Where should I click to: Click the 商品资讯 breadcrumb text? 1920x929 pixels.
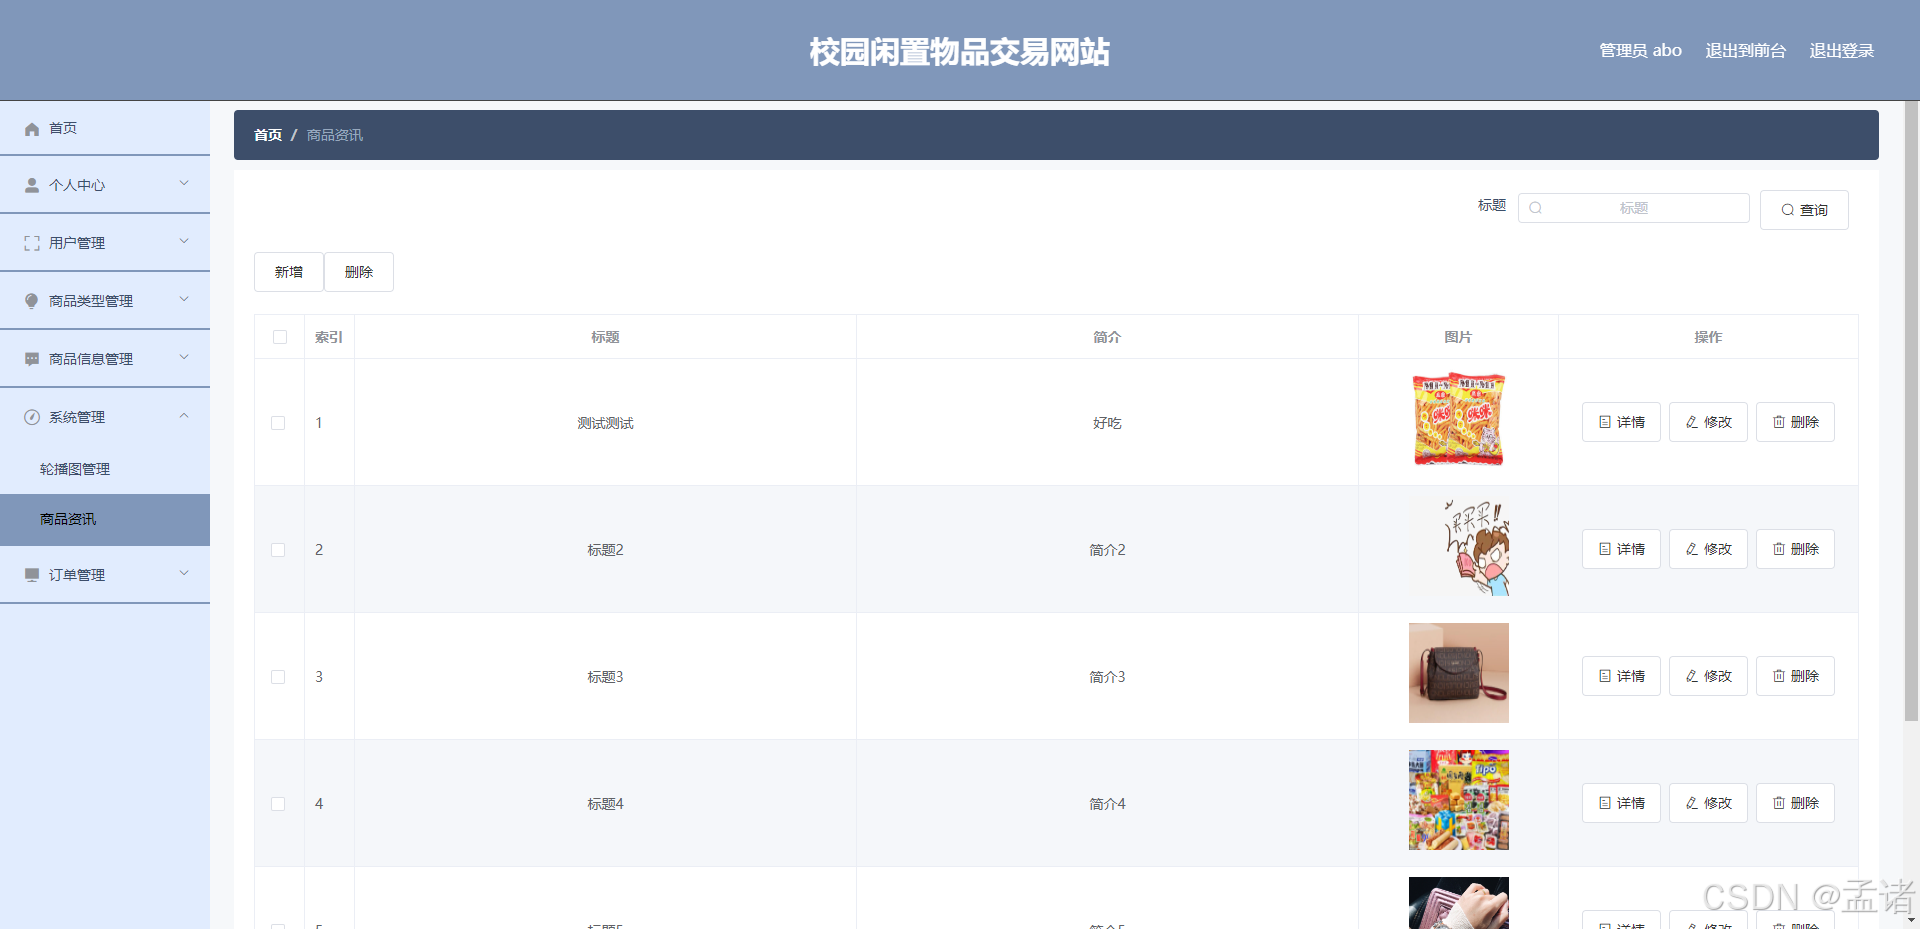(335, 135)
